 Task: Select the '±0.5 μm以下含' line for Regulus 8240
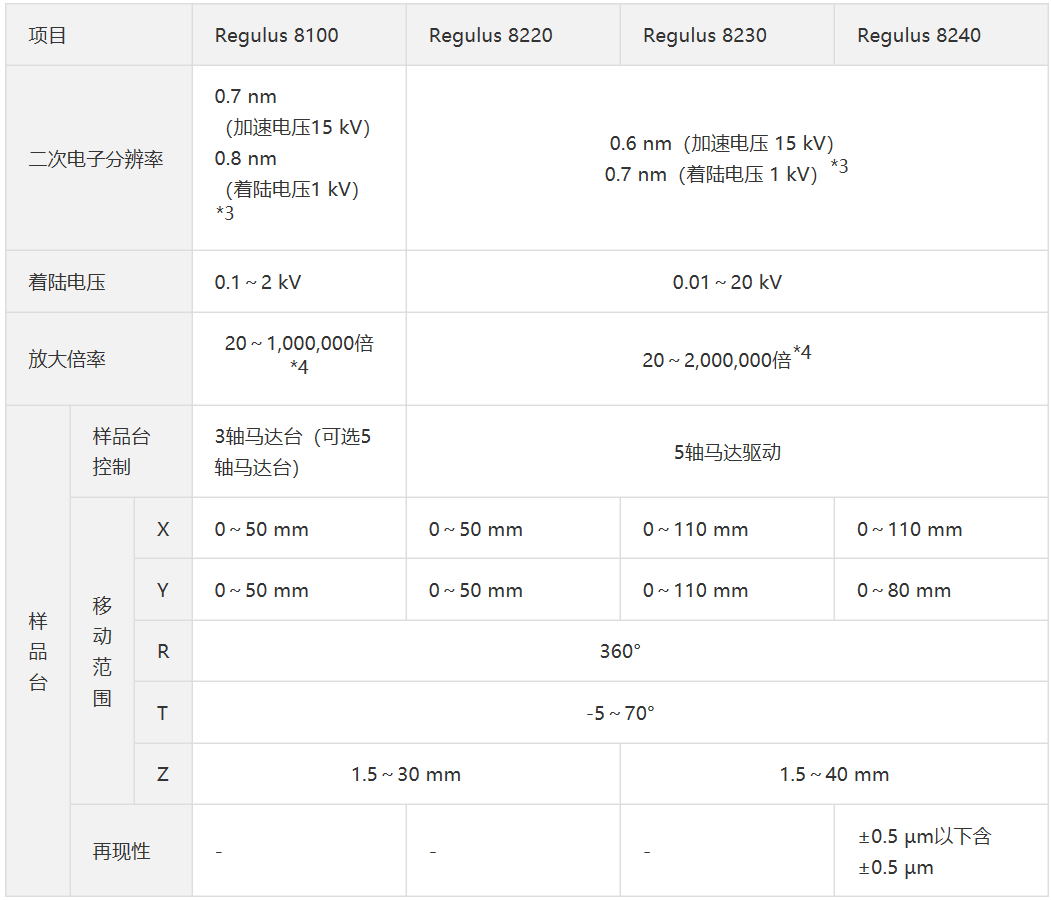[x=924, y=836]
